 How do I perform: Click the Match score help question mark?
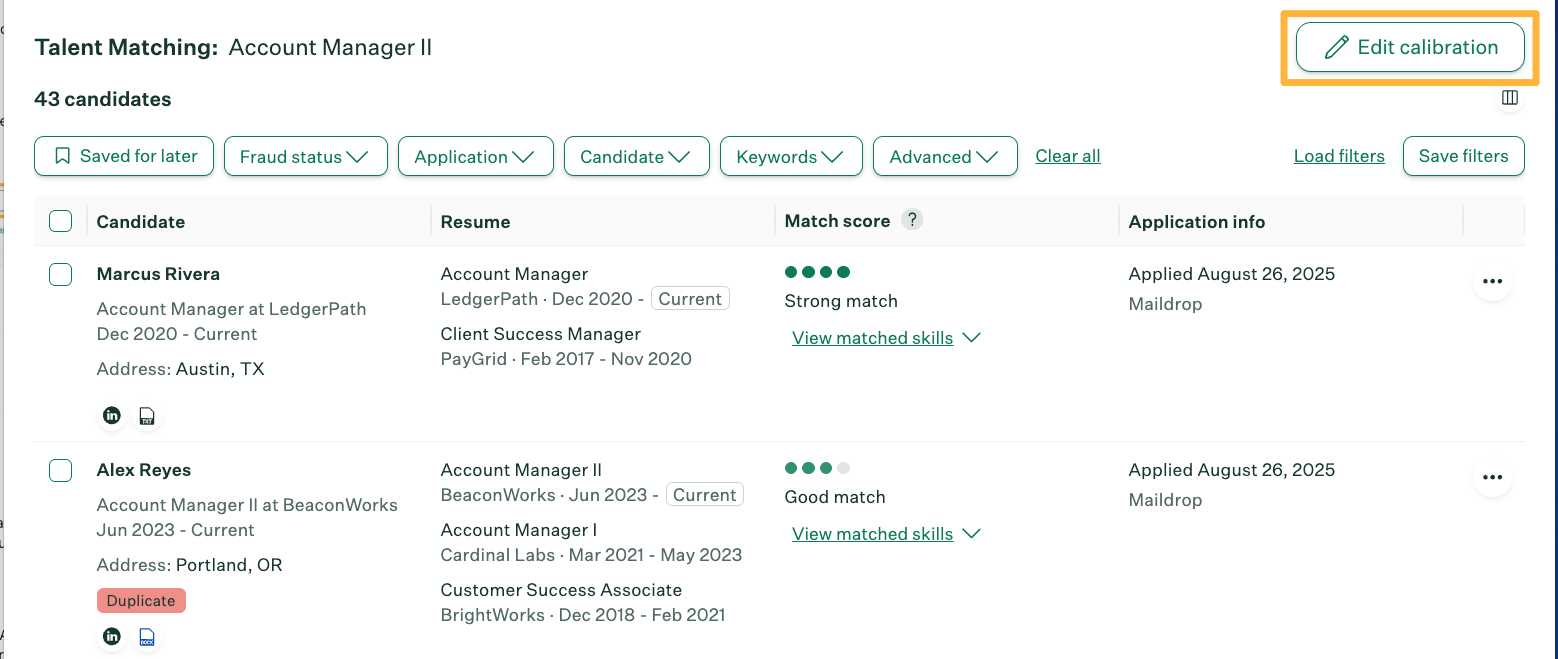pos(911,220)
